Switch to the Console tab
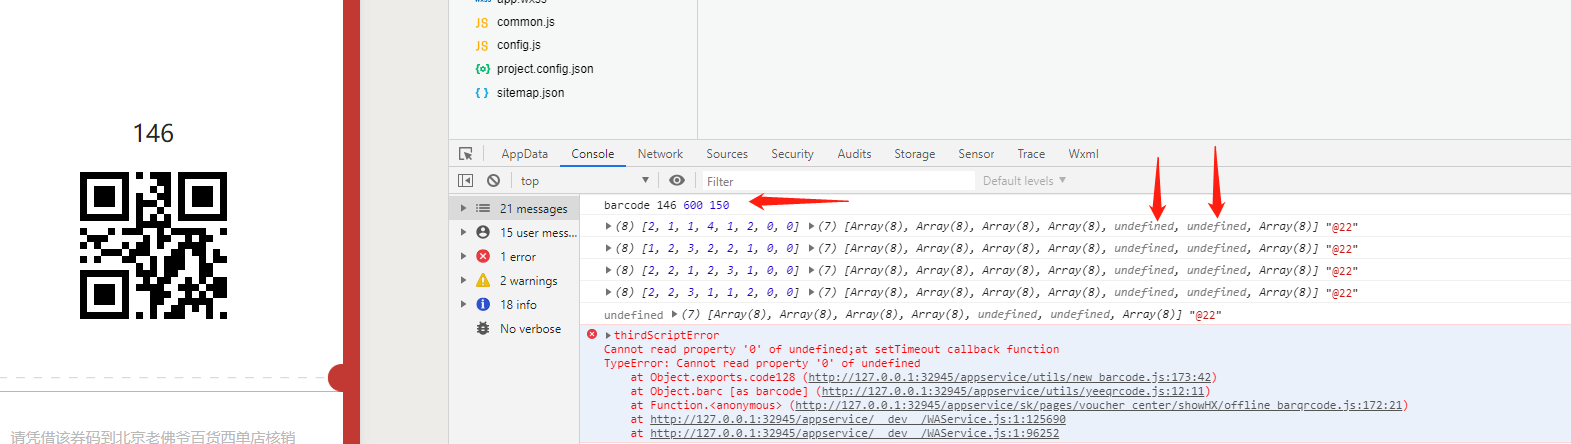Viewport: 1571px width, 444px height. [x=593, y=154]
